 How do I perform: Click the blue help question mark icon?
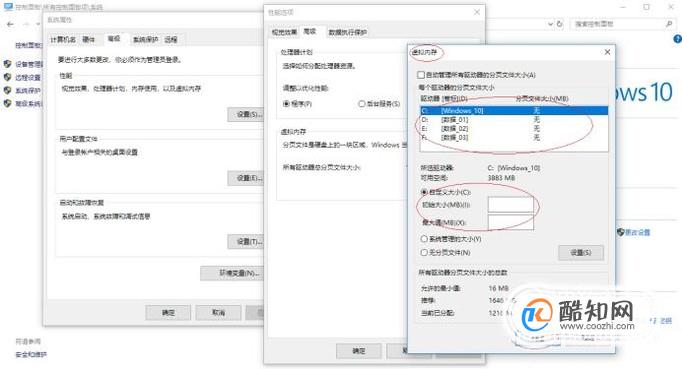(x=677, y=39)
